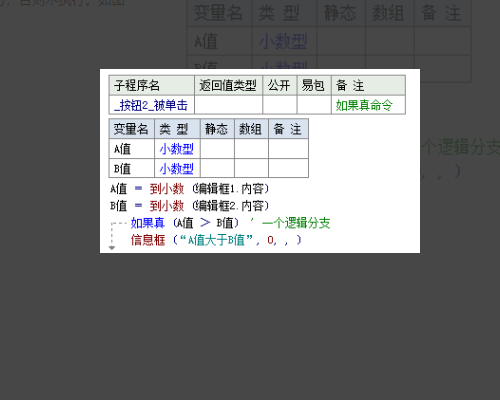Click the green '如果真命令' remark

coord(364,105)
